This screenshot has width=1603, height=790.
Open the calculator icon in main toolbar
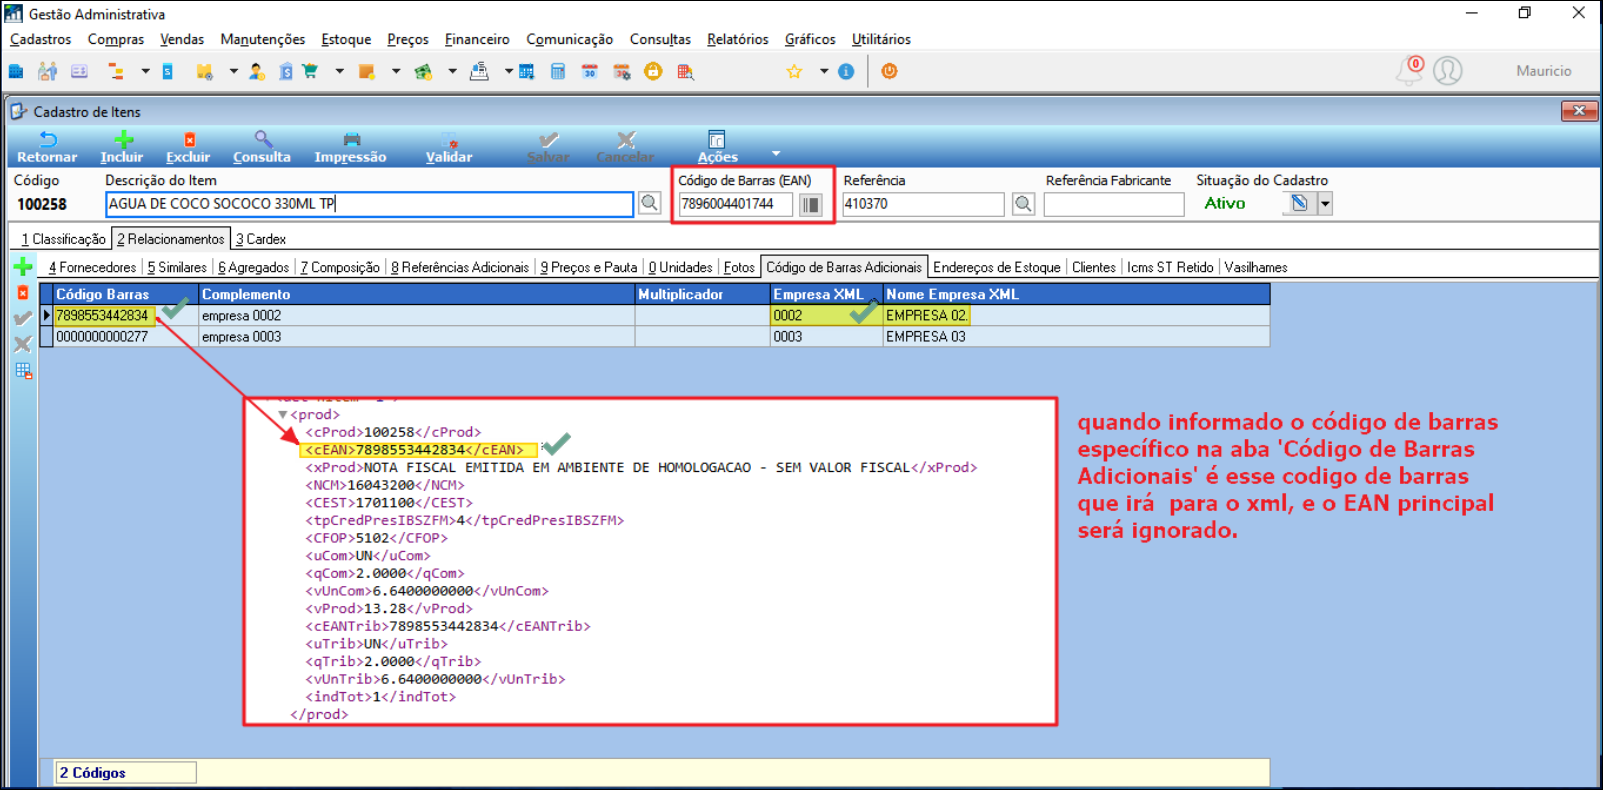558,71
